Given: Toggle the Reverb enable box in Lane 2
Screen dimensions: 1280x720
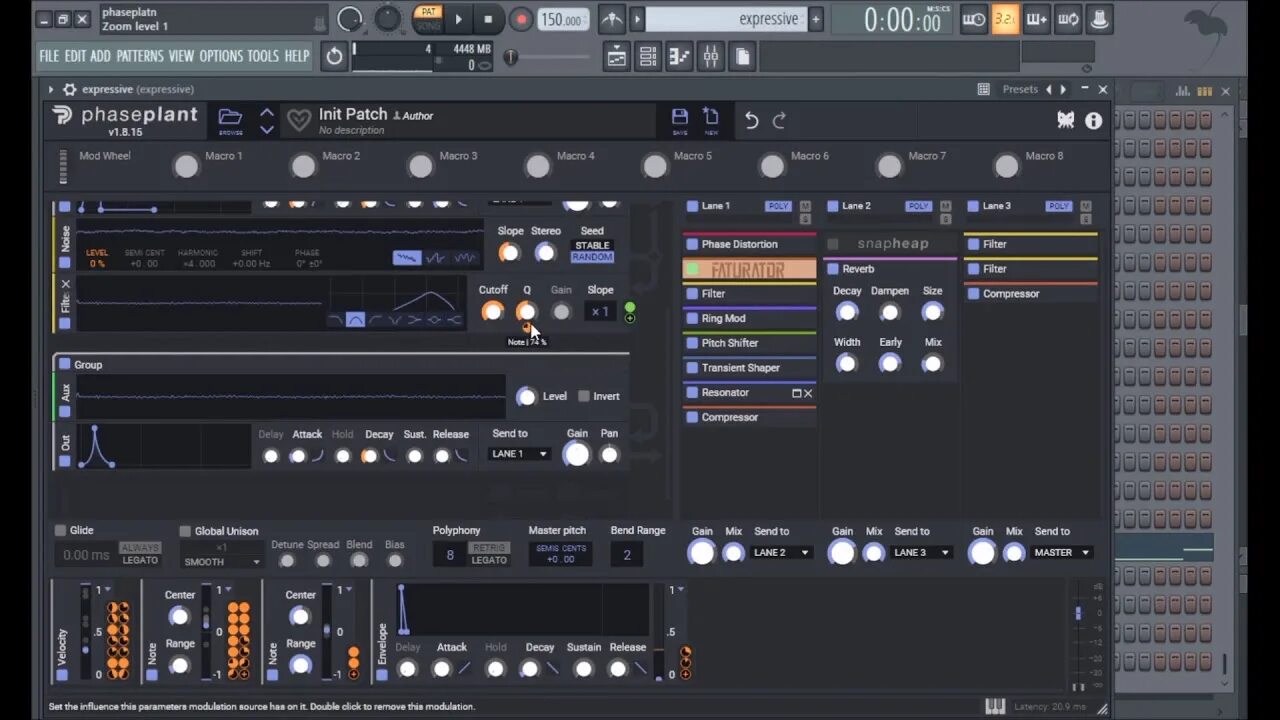Looking at the screenshot, I should 833,269.
